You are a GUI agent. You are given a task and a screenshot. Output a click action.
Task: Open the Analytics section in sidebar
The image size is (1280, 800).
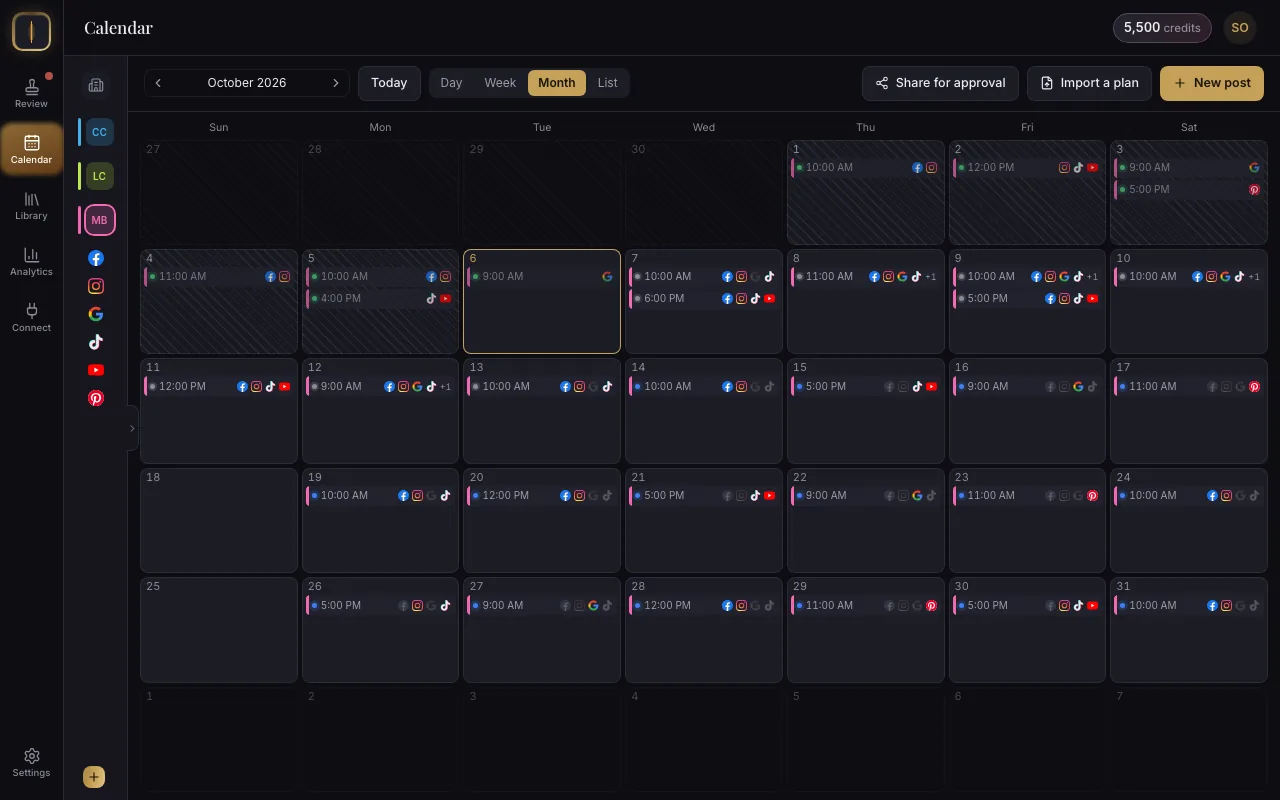click(31, 262)
